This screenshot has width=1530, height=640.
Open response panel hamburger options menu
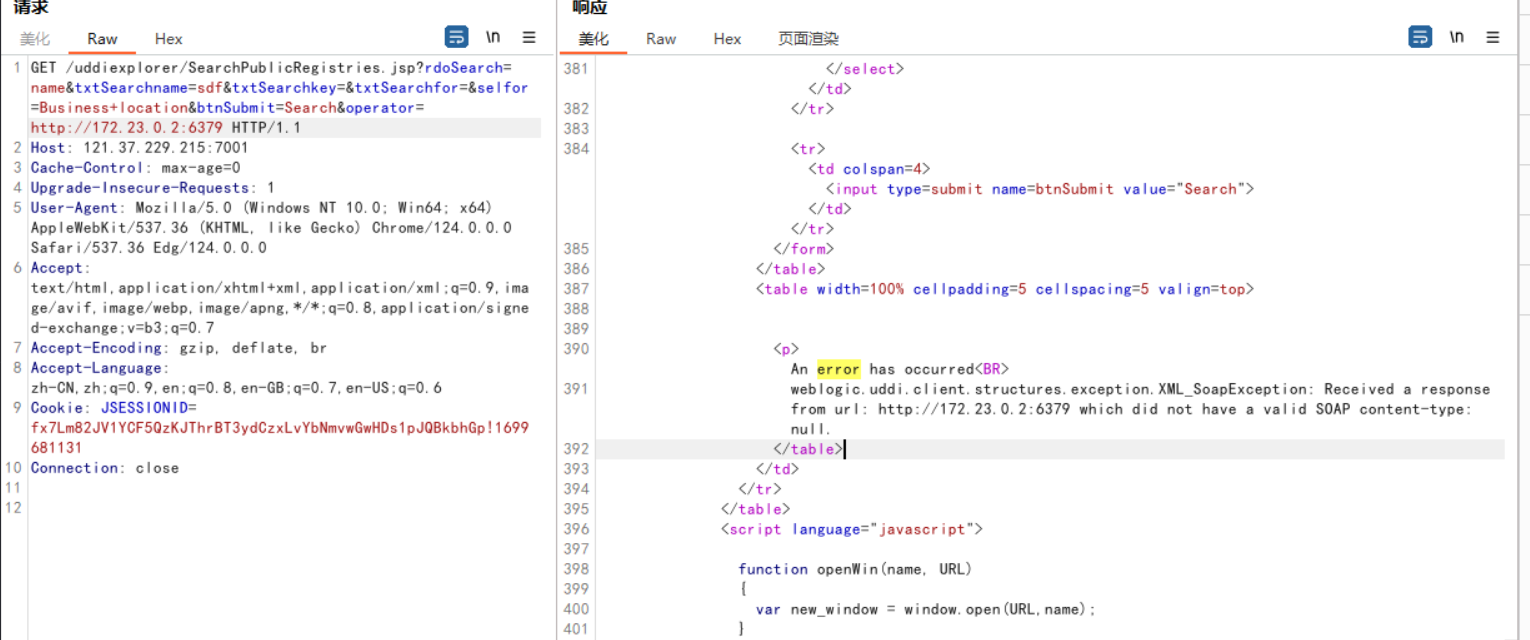tap(1493, 37)
